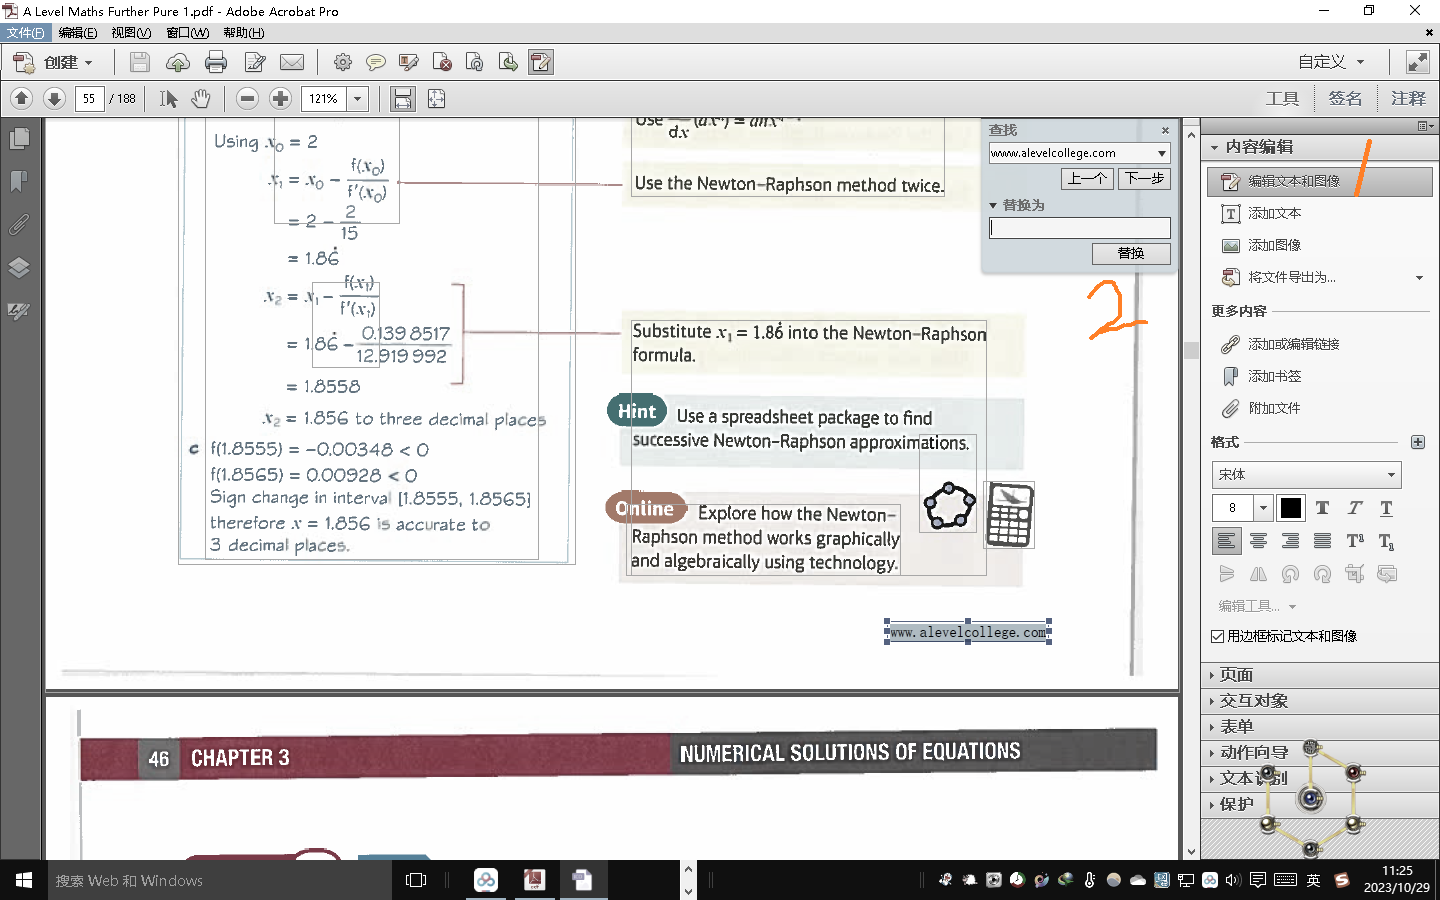The height and width of the screenshot is (900, 1440).
Task: Uncheck 用边框标记文本和图像 checkbox
Action: tap(1217, 636)
